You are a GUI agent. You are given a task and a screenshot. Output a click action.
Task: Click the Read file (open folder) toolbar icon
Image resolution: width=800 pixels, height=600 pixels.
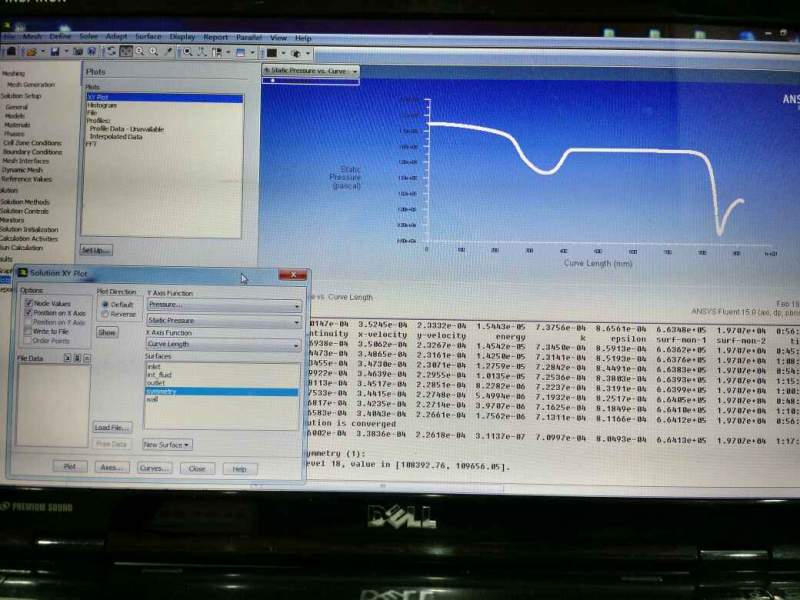(32, 52)
